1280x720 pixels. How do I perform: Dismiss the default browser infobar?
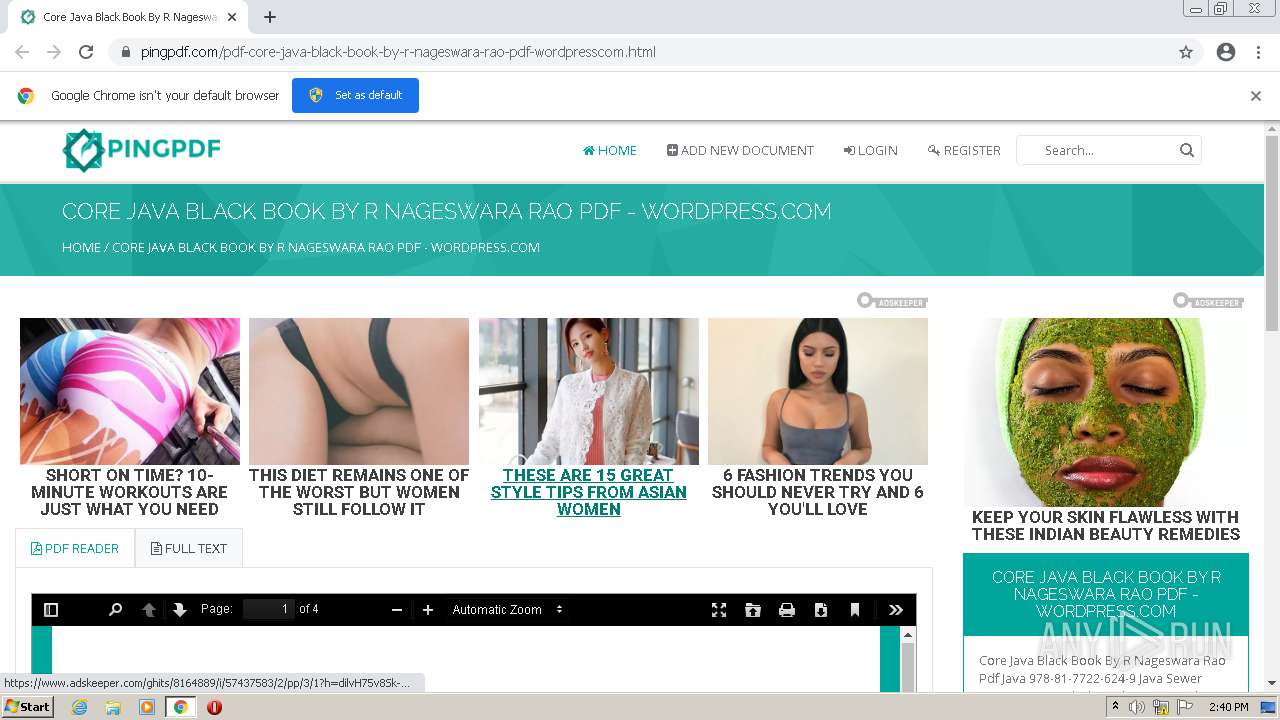(1256, 96)
